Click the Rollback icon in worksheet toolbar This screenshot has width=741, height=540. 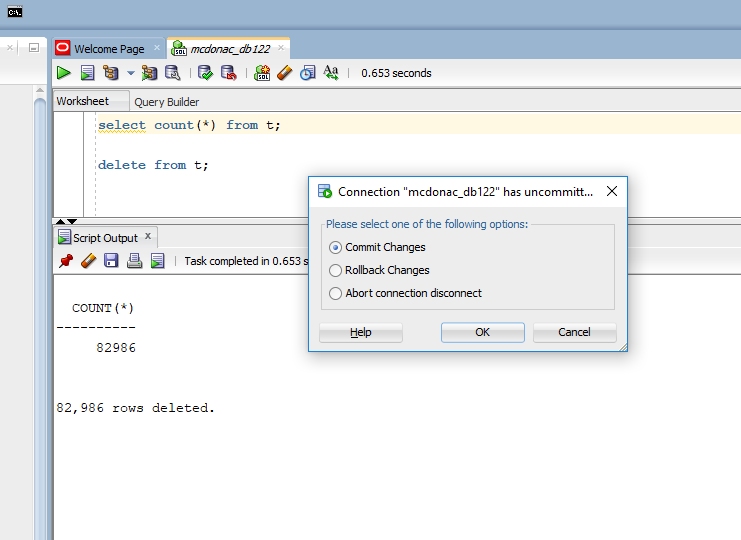click(x=229, y=73)
